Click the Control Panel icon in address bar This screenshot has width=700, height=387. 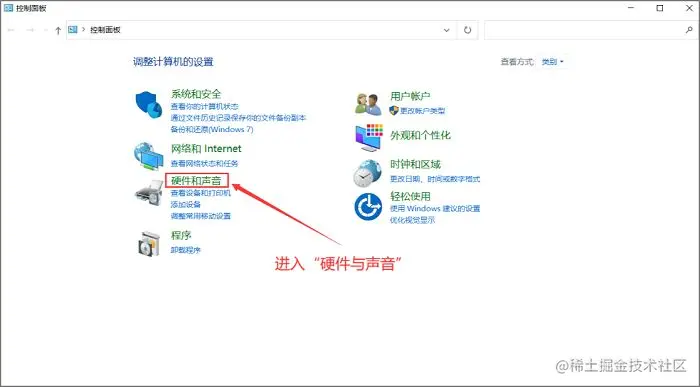tap(73, 29)
